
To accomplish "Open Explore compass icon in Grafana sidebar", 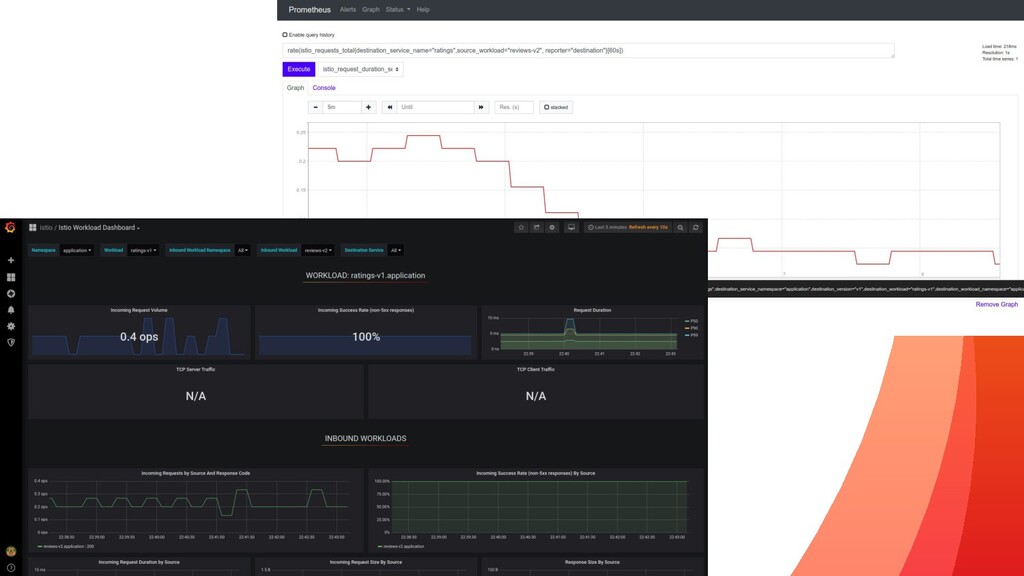I will [11, 293].
